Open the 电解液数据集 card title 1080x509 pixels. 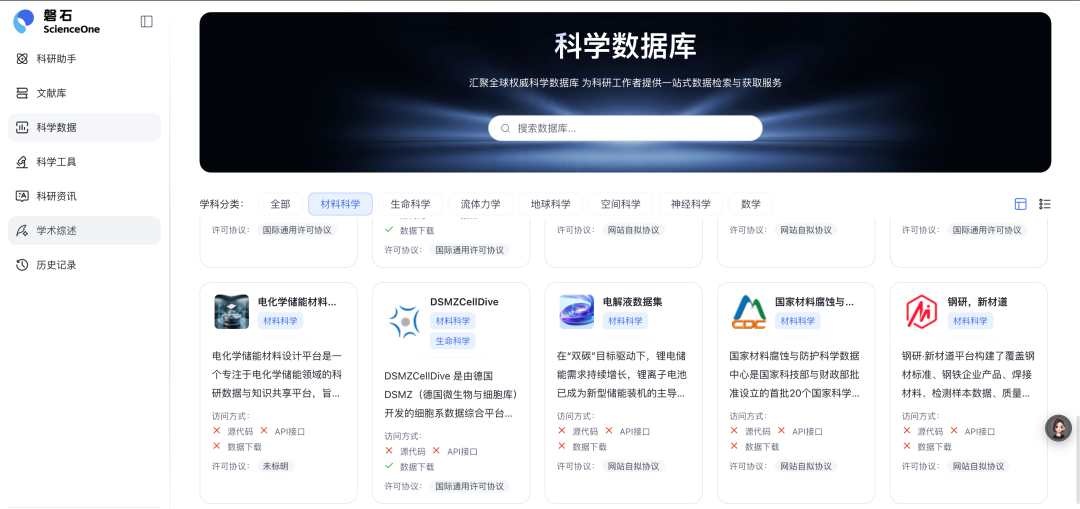pos(632,301)
